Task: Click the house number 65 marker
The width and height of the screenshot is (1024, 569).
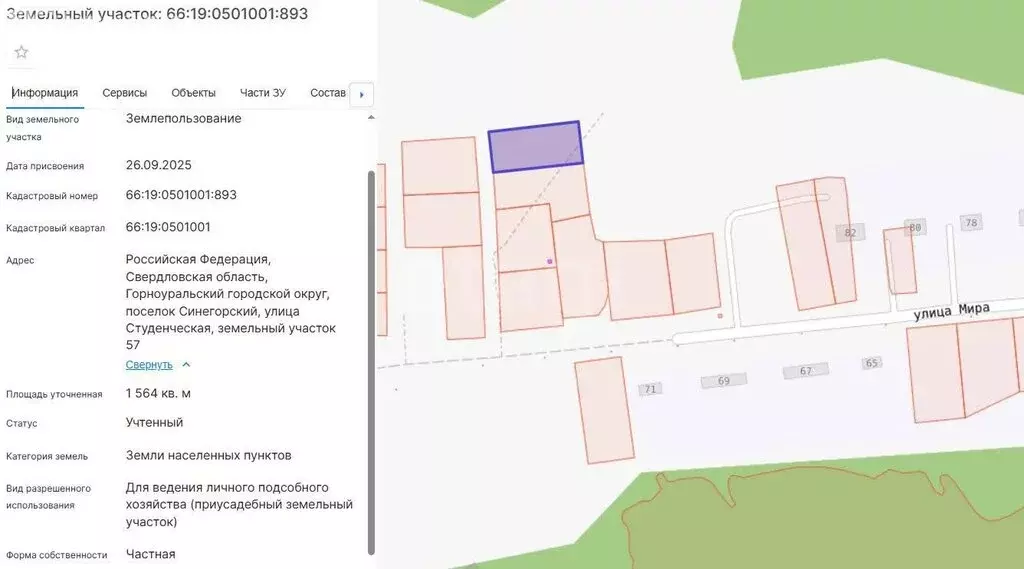Action: [872, 363]
